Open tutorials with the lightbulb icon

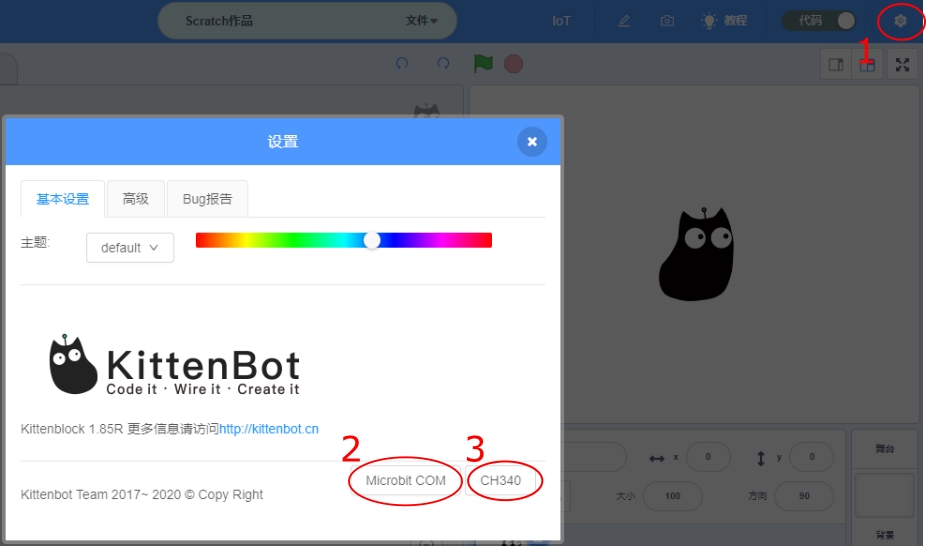point(724,21)
